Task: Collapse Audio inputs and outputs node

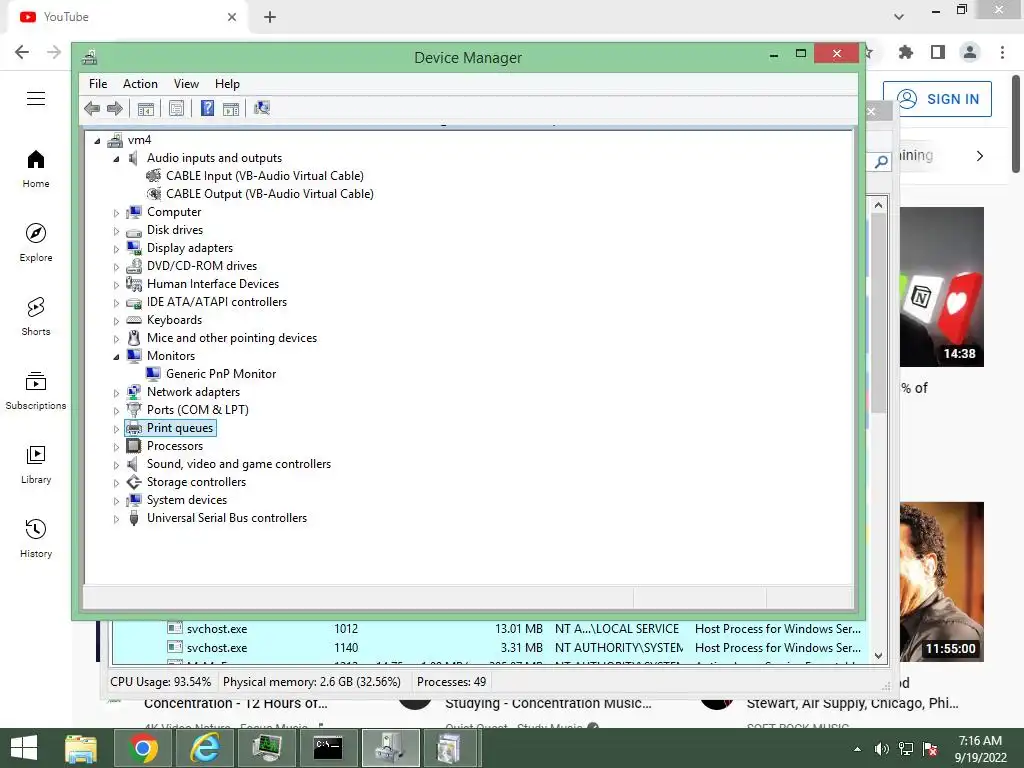Action: click(116, 159)
